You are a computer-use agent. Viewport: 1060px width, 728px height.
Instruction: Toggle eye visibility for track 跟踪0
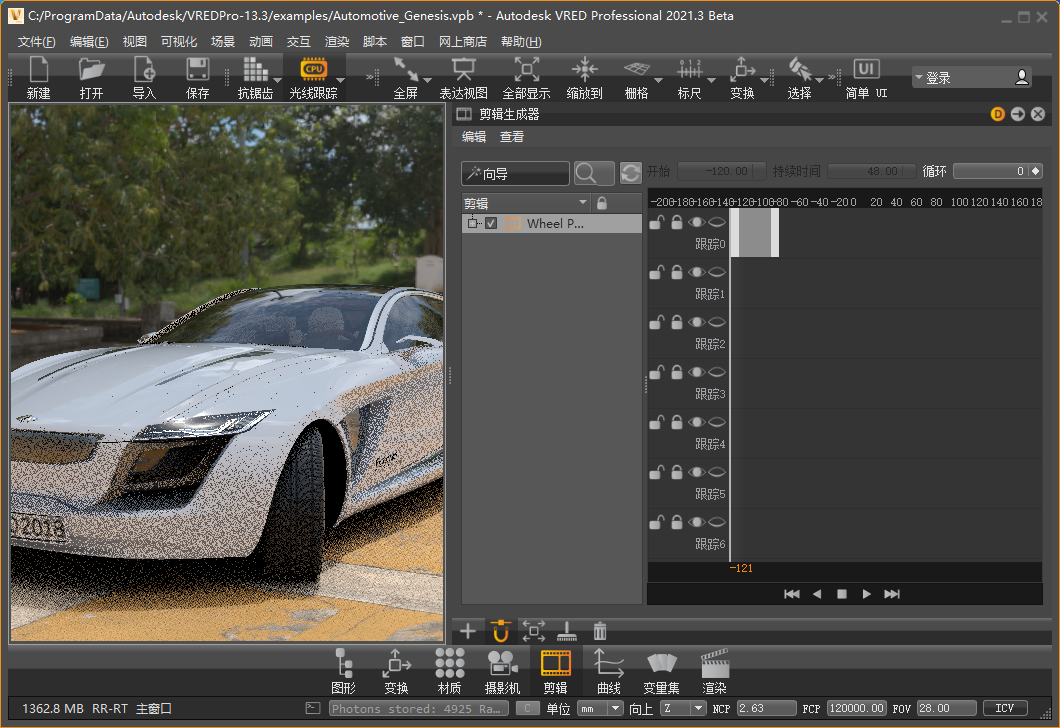(696, 222)
